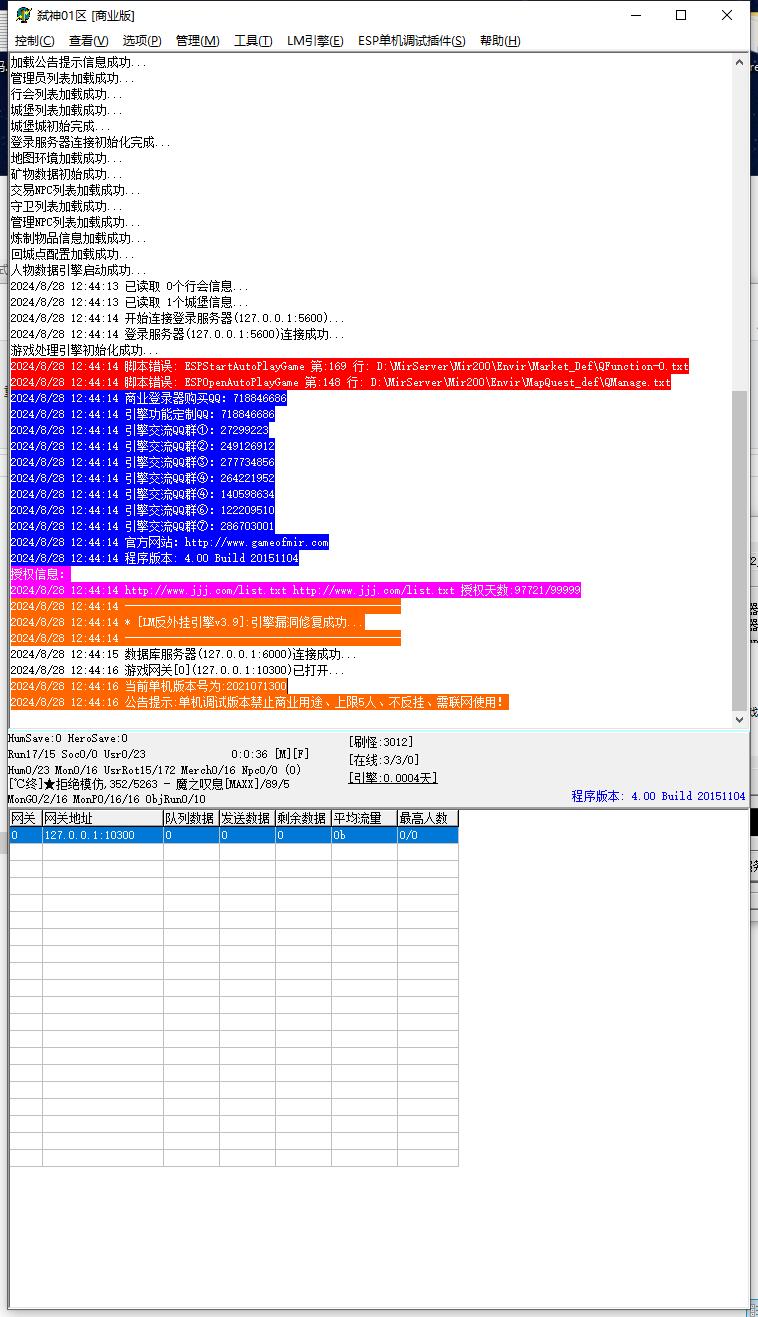The width and height of the screenshot is (758, 1317).
Task: Click the 拒绝模仿 魔之叹息 status line
Action: pos(148,785)
